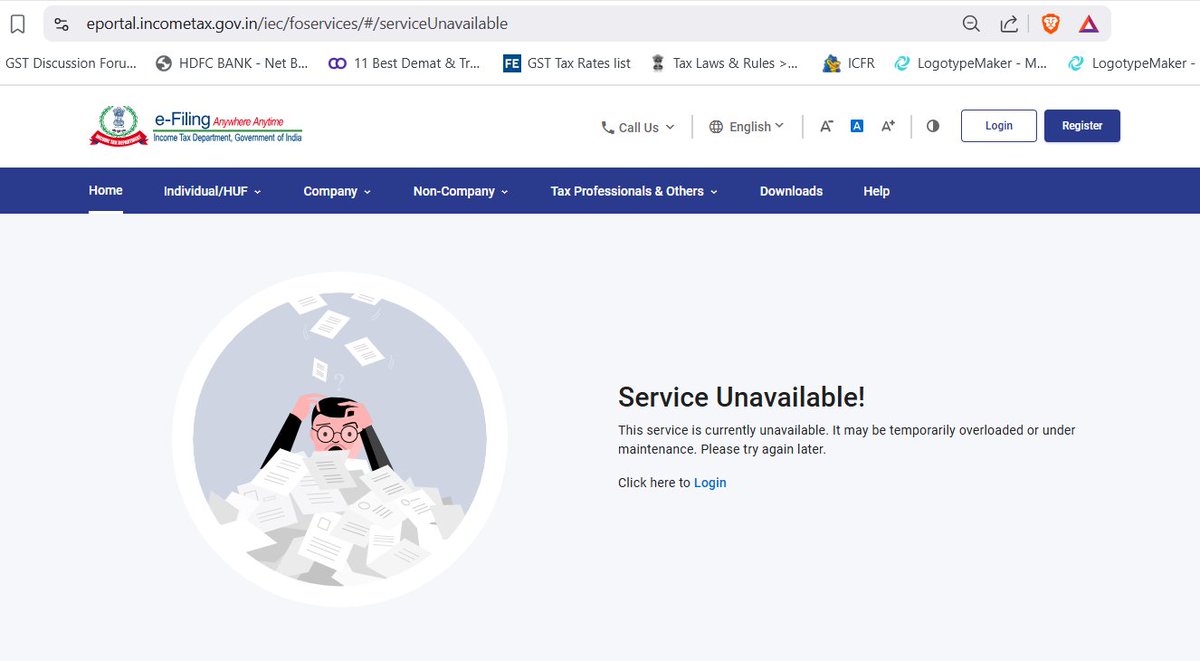Click the Service Unavailable! heading
The height and width of the screenshot is (661, 1200).
pos(741,397)
